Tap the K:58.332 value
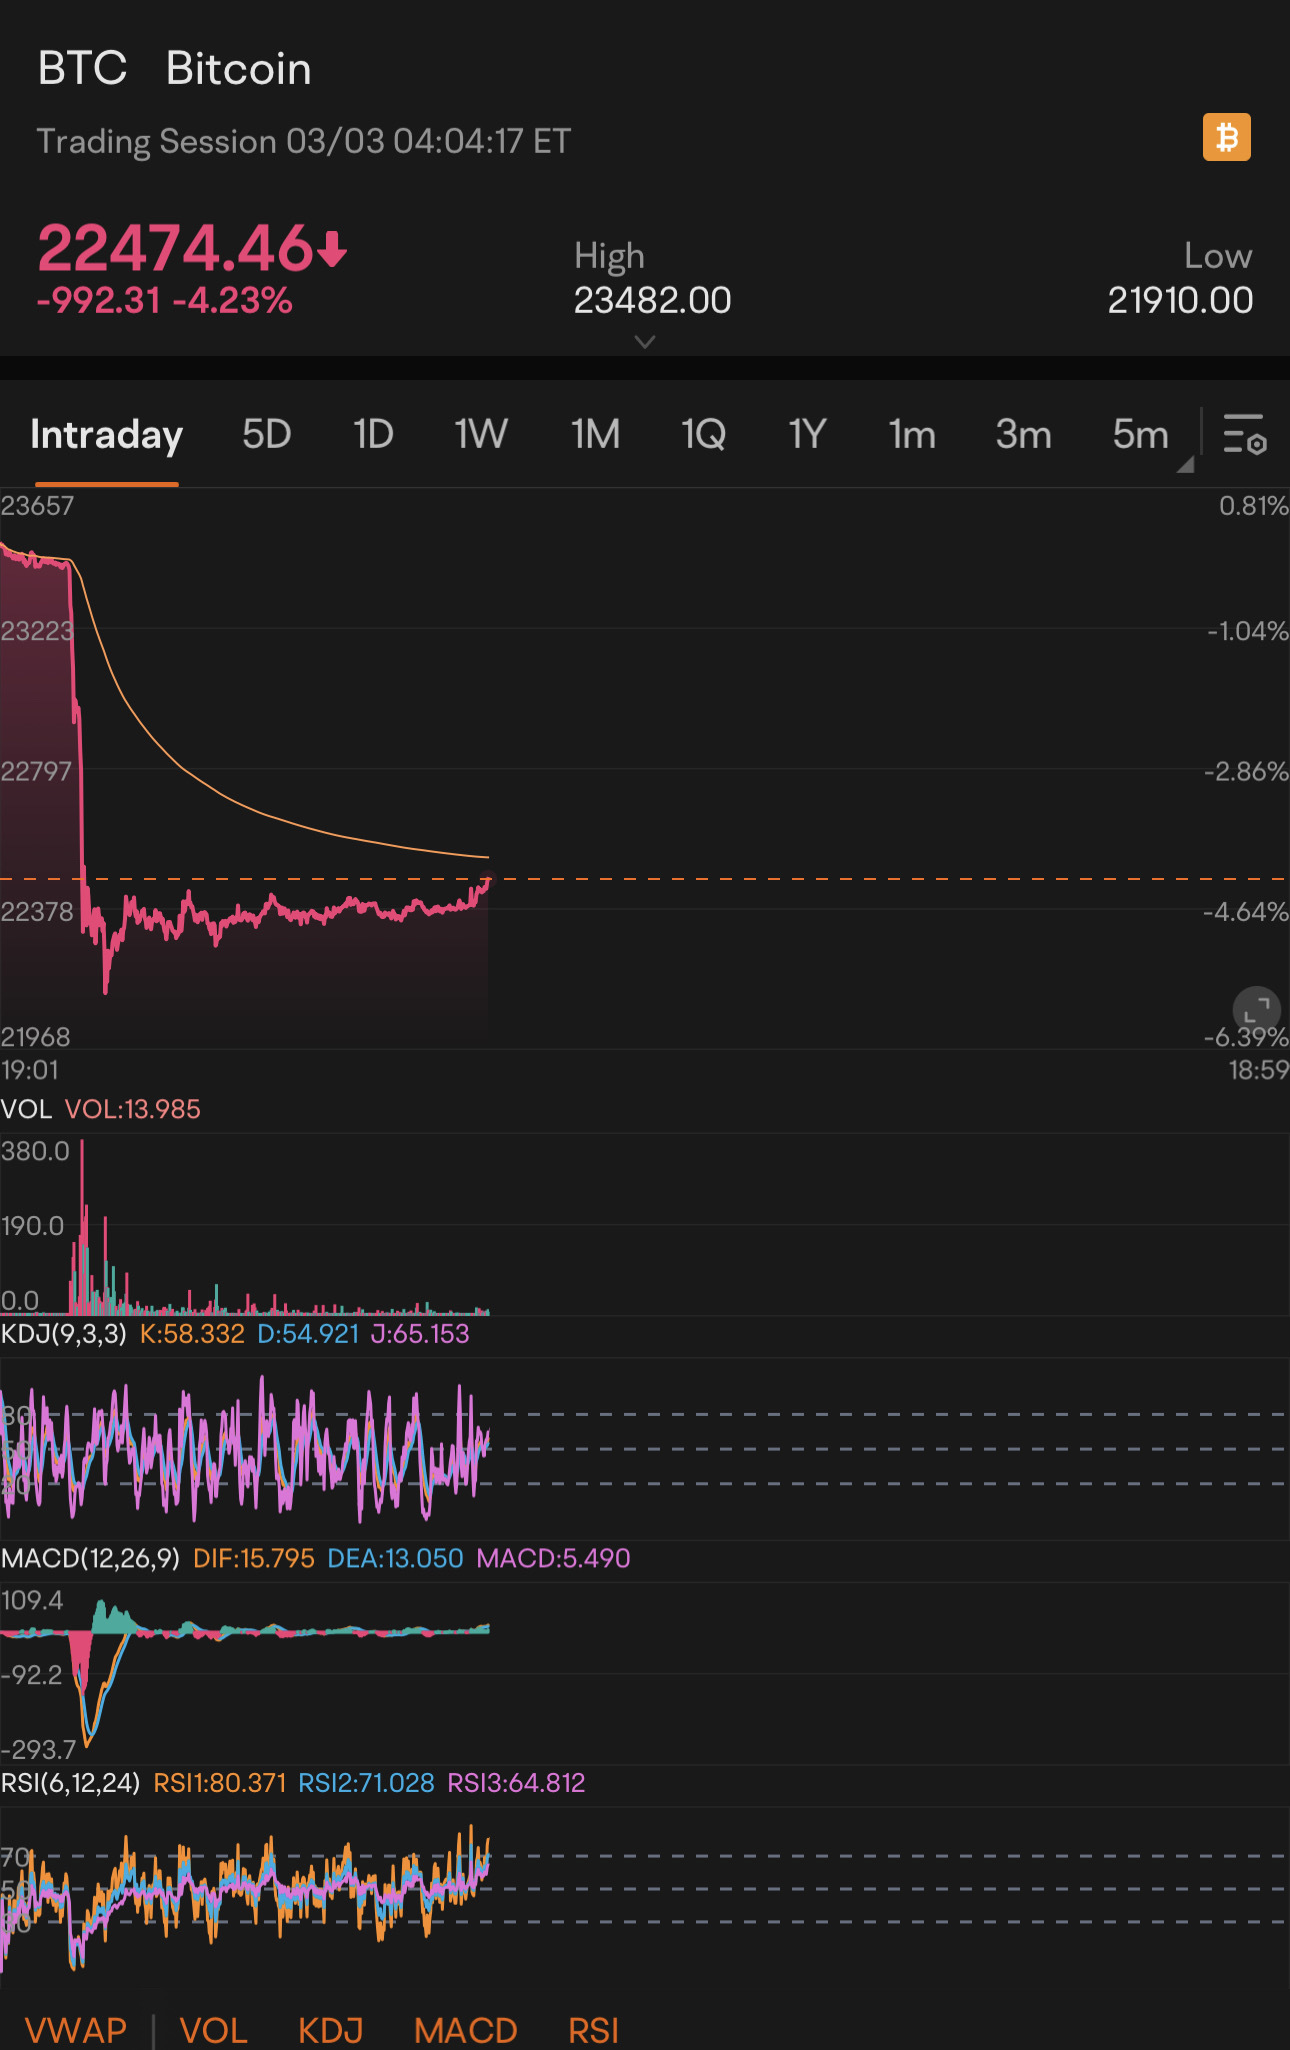 192,1334
